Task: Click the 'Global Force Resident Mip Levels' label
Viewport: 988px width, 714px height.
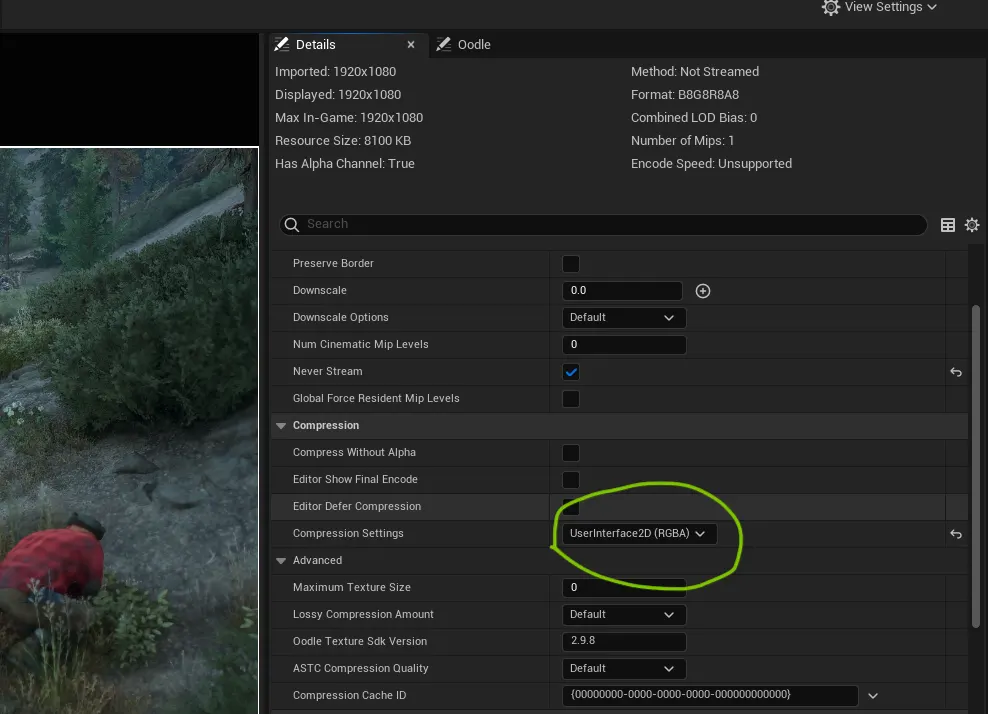Action: point(376,399)
